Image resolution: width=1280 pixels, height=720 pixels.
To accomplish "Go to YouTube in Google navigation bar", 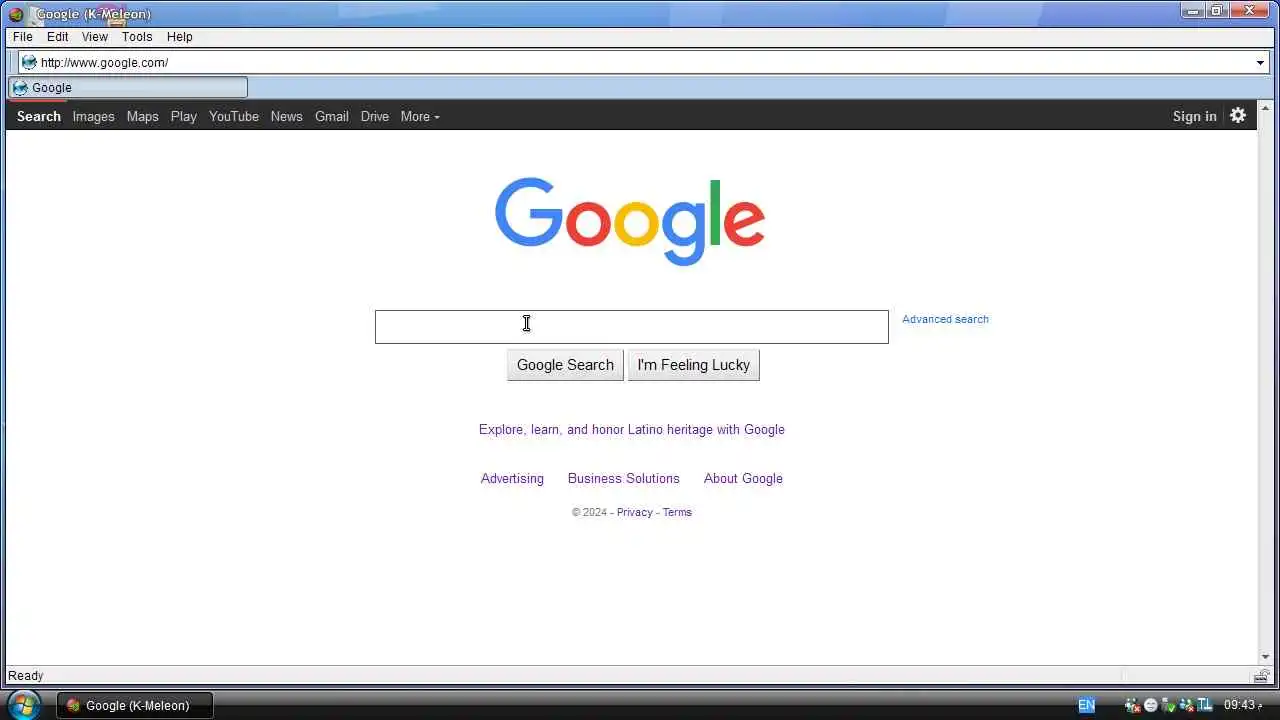I will pyautogui.click(x=234, y=116).
